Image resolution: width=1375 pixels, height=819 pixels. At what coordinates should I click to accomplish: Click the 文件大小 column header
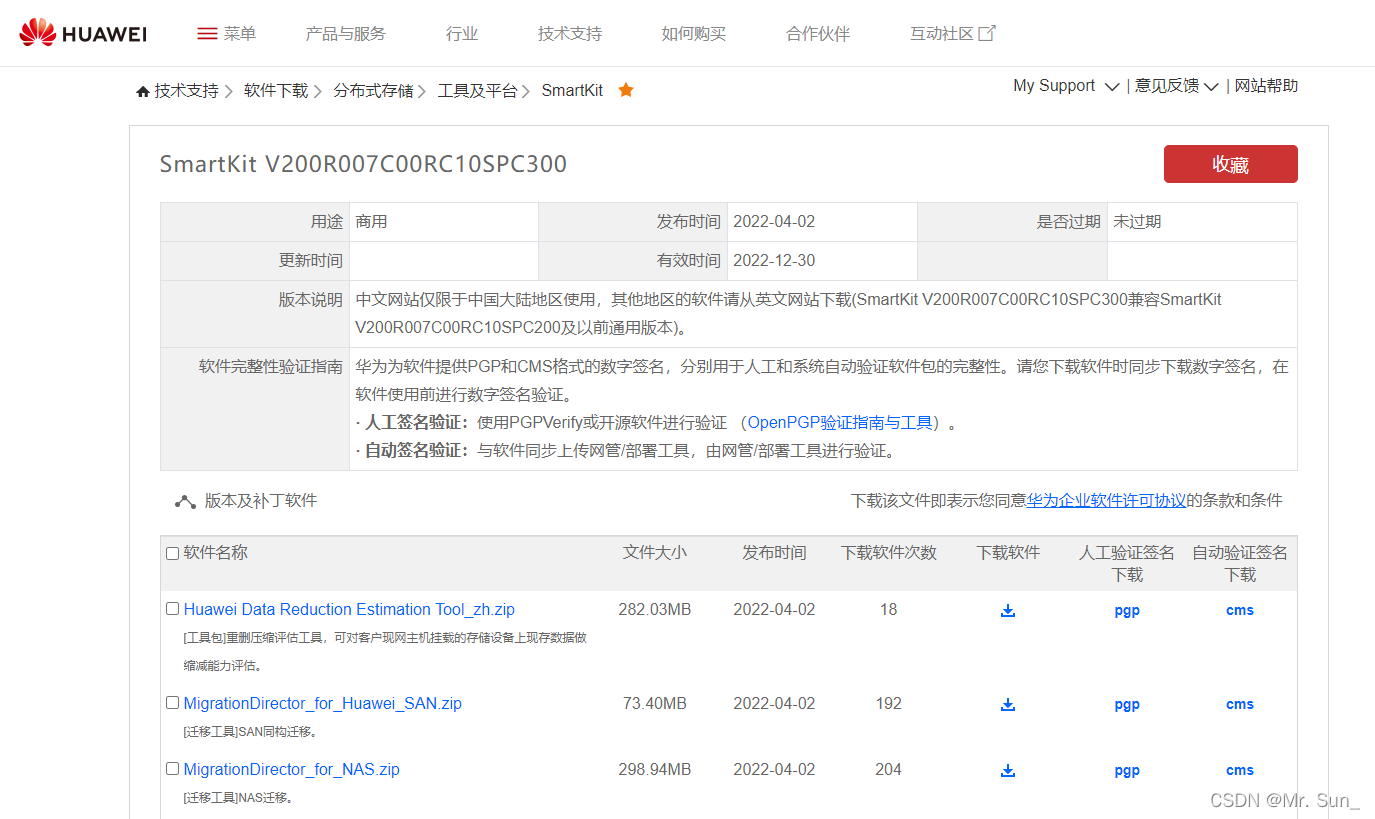pos(655,552)
